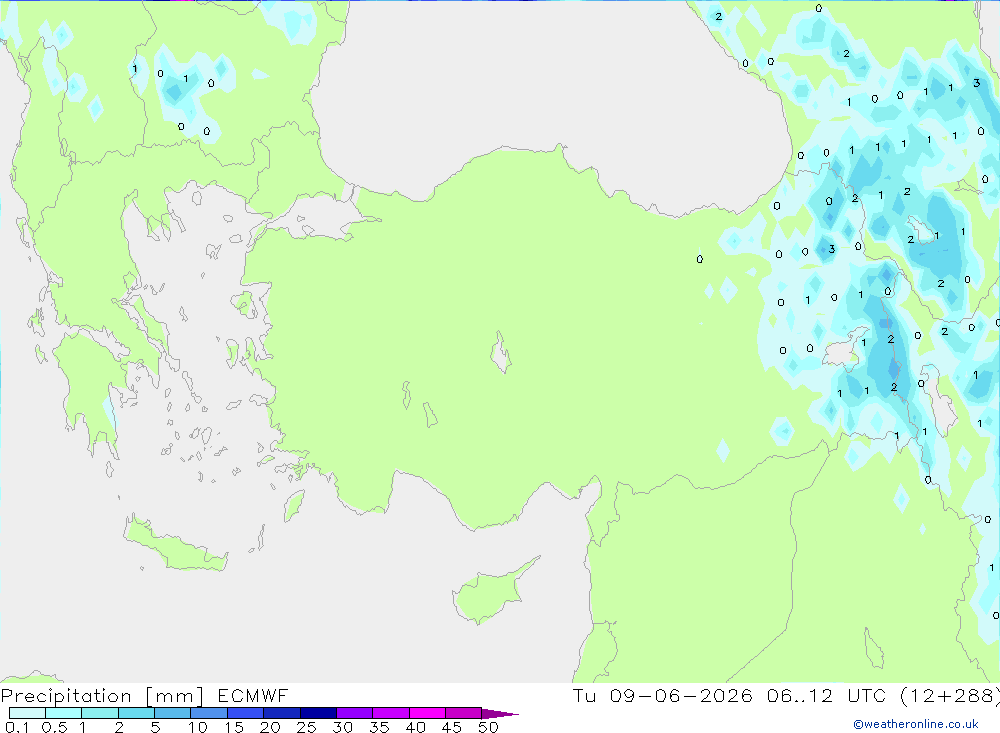The height and width of the screenshot is (733, 1000).
Task: Click the "45" legend scale label
Action: point(452,727)
